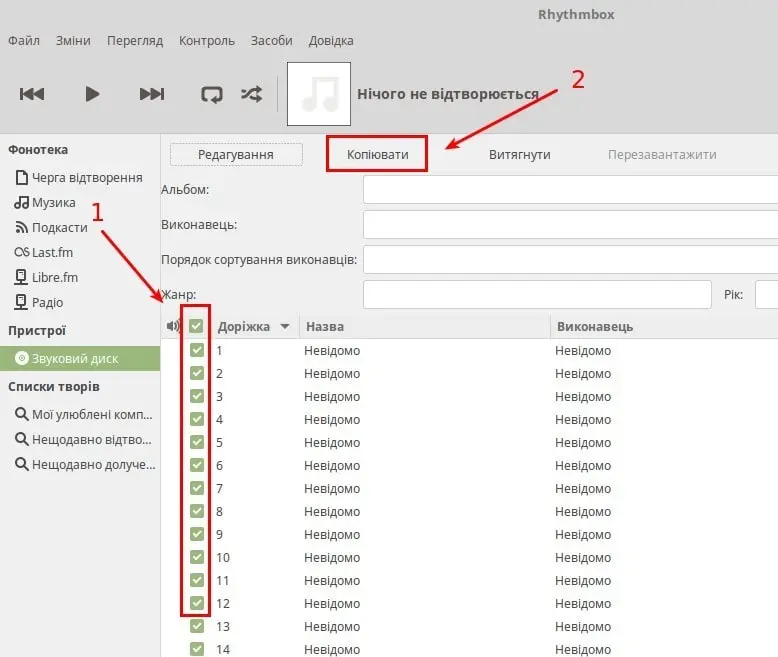Click track number 12
This screenshot has width=778, height=657.
(x=223, y=603)
